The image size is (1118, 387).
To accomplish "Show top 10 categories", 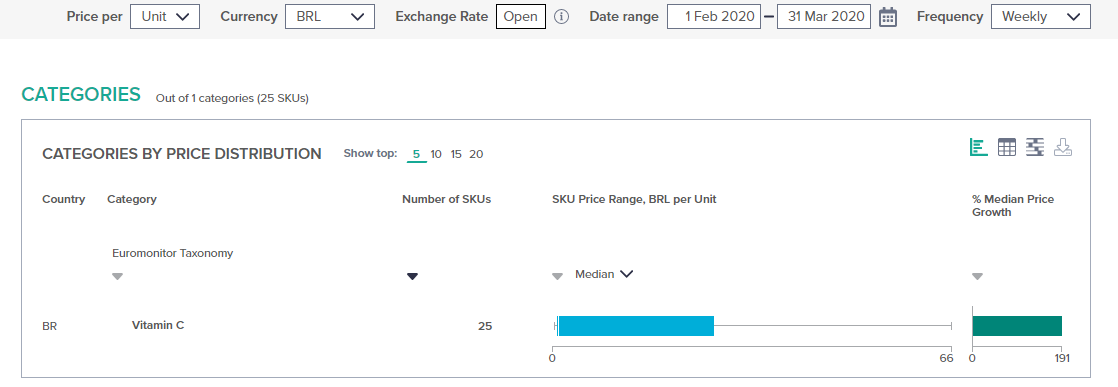I will (x=436, y=154).
